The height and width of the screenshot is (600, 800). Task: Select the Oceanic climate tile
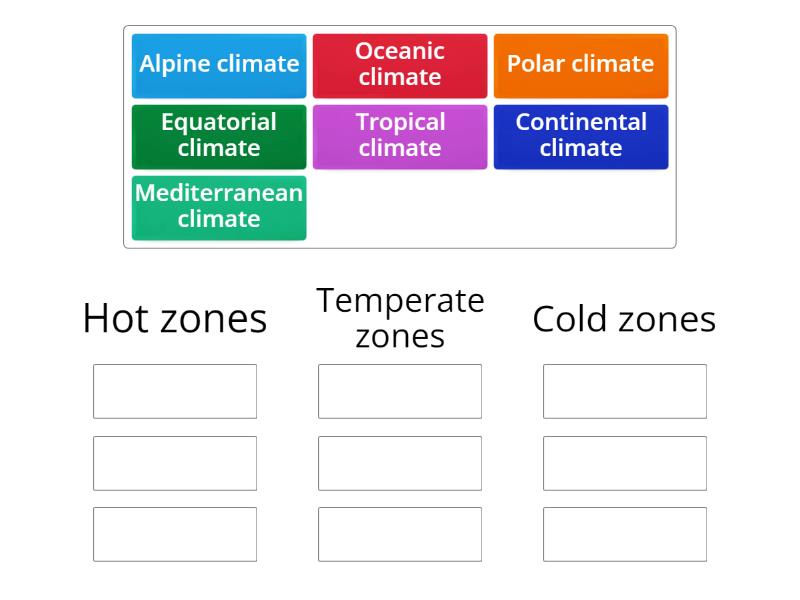(x=400, y=65)
